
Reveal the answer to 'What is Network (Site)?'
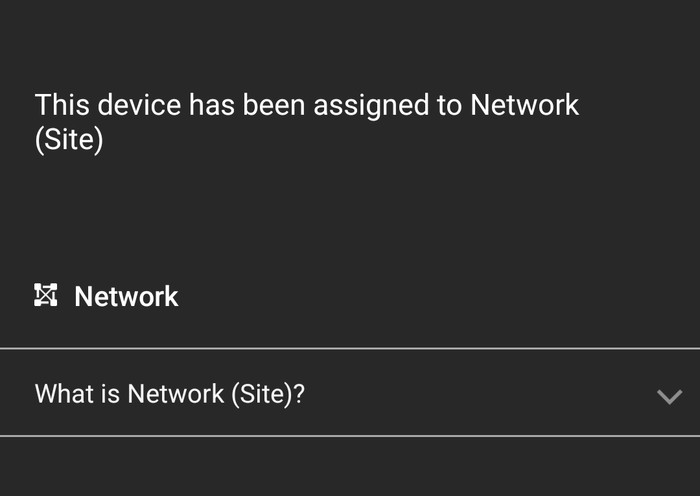tap(350, 393)
